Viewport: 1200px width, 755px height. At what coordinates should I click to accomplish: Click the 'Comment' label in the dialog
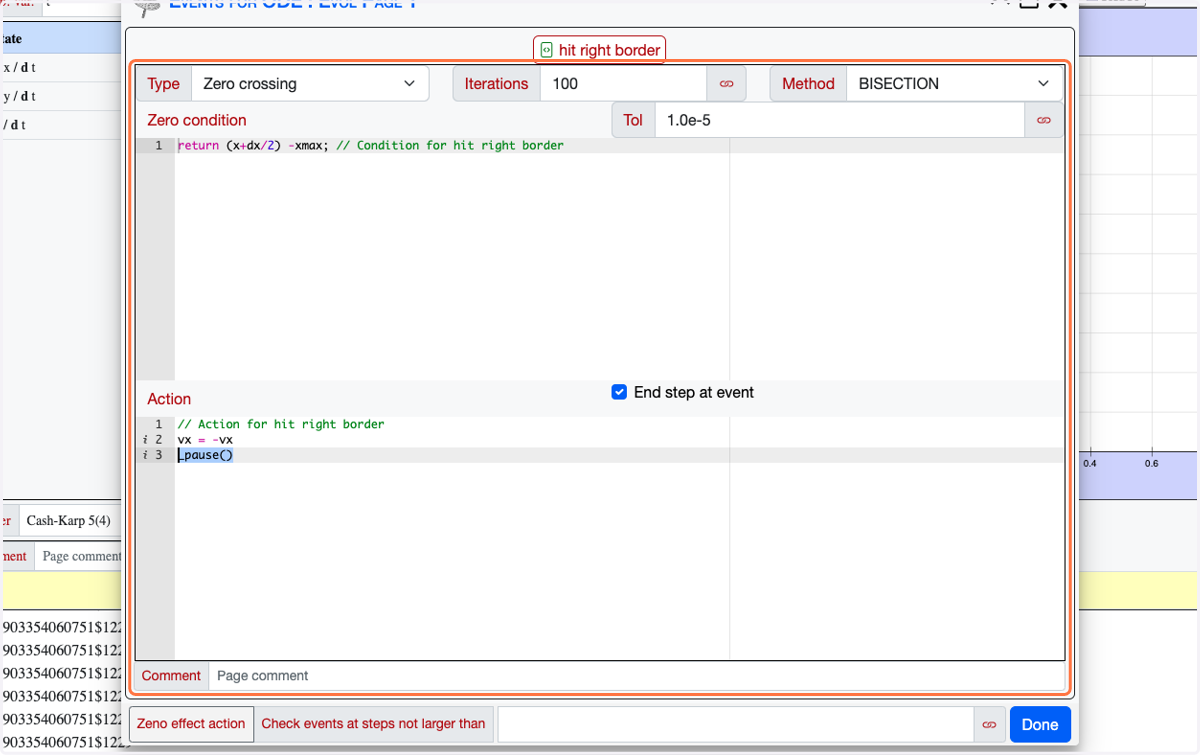[171, 676]
